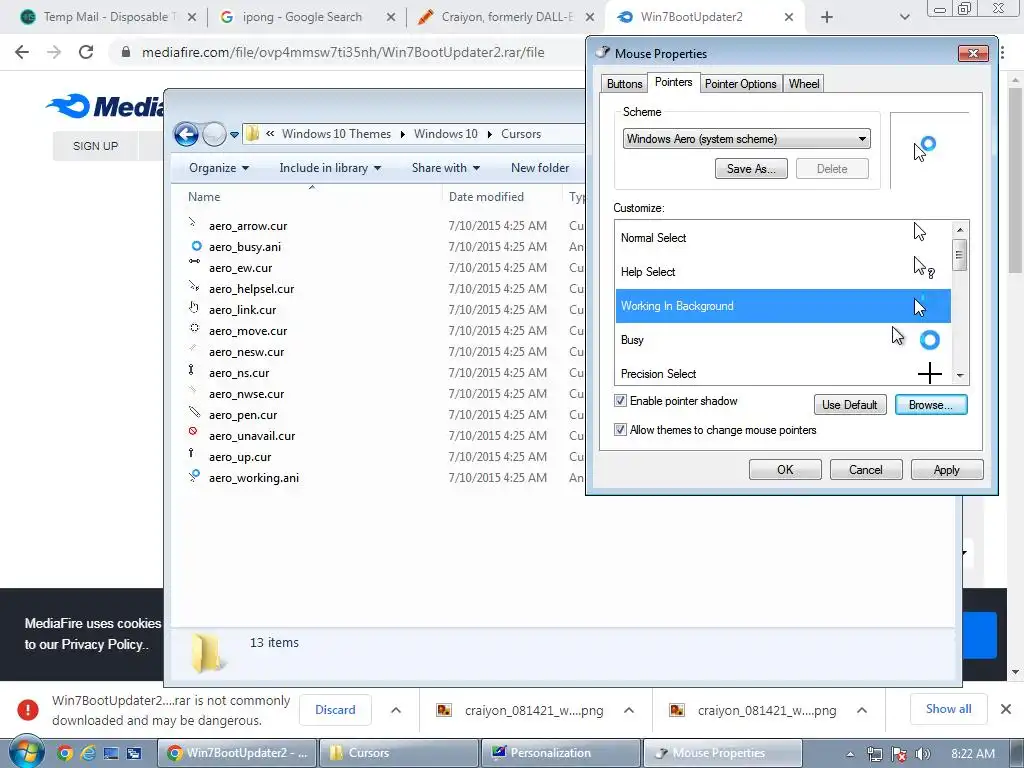This screenshot has height=768, width=1024.
Task: Show hidden tray icons arrow
Action: 850,754
